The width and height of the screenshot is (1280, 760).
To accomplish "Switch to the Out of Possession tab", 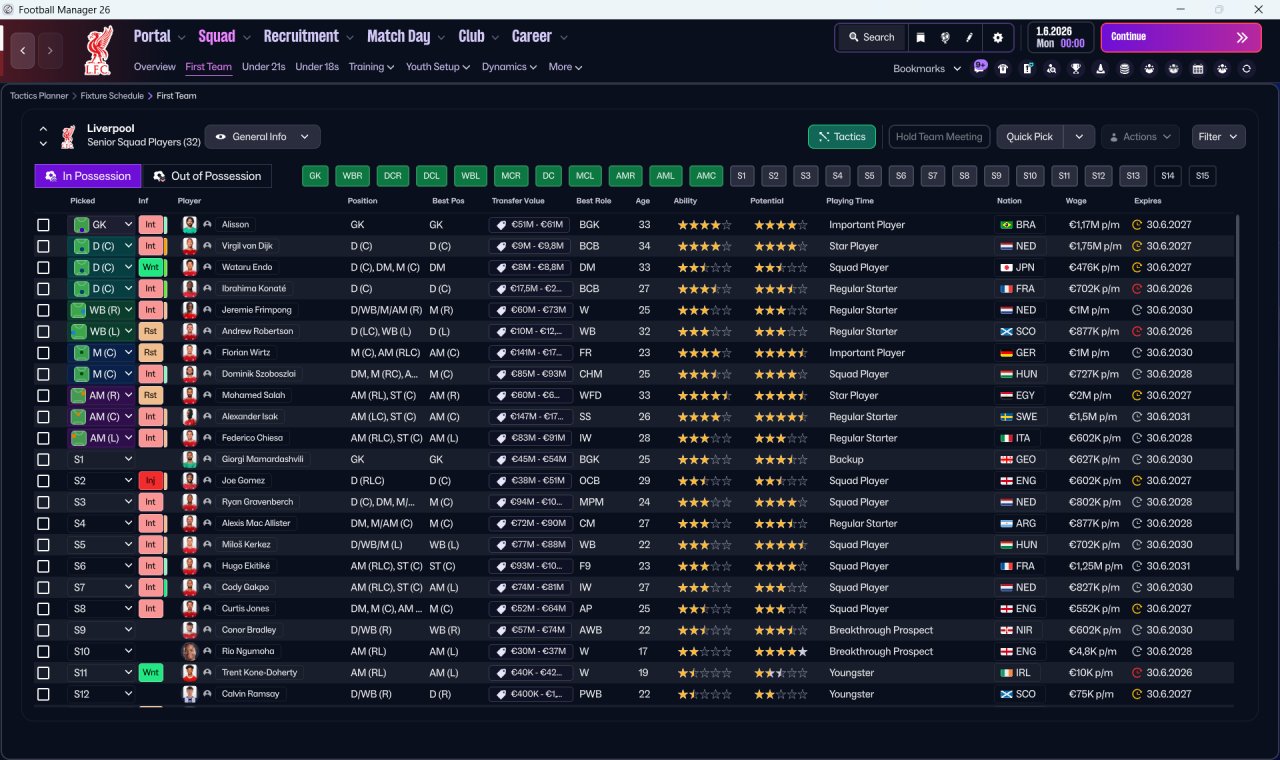I will pyautogui.click(x=207, y=176).
